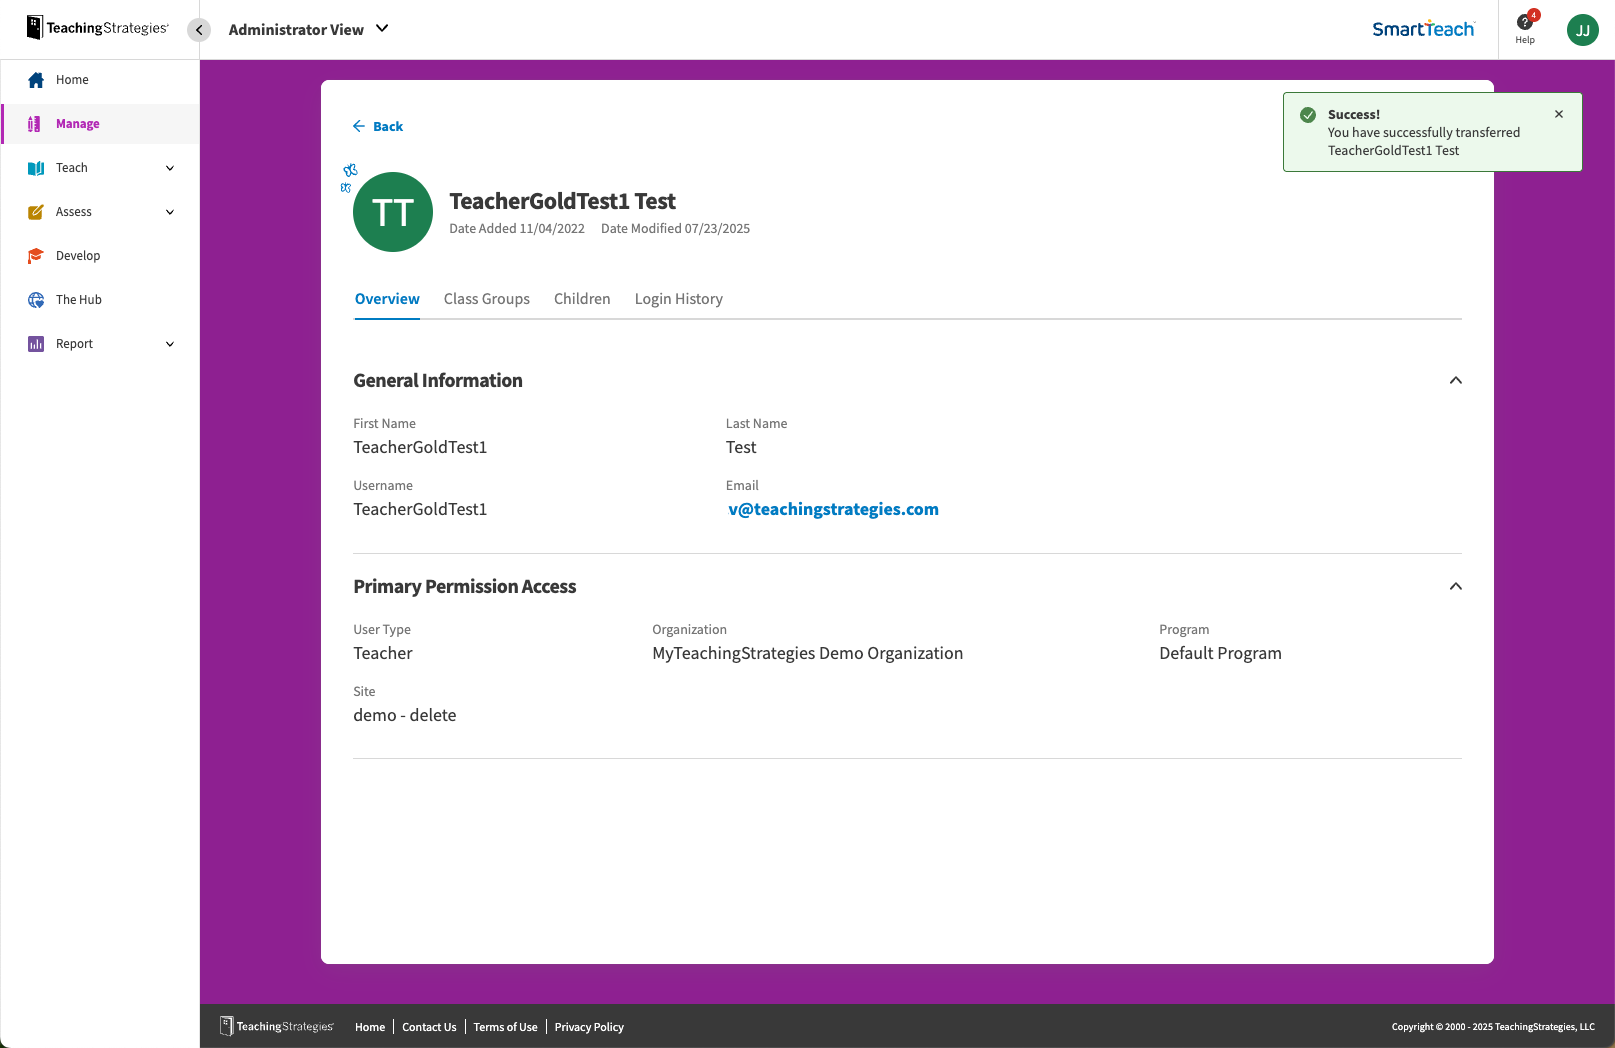Collapse the General Information section
1615x1048 pixels.
[1456, 380]
